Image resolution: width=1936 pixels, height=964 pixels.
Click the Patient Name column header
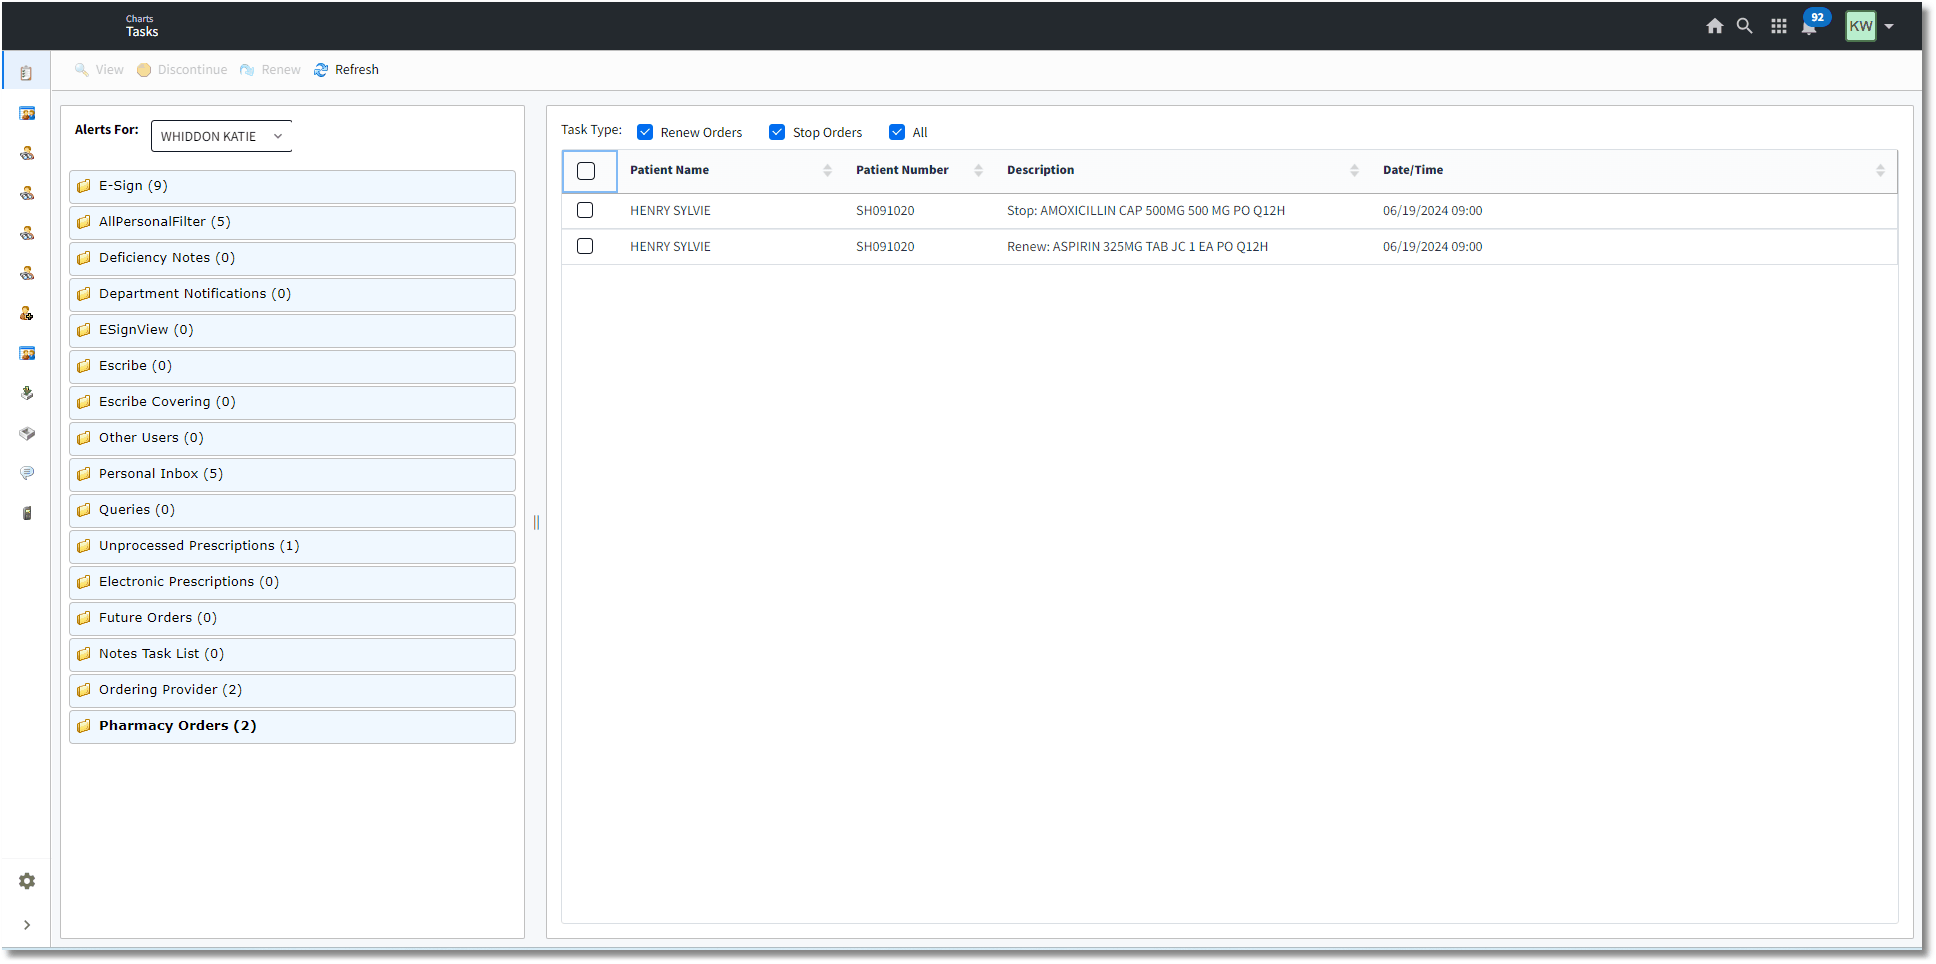tap(669, 170)
